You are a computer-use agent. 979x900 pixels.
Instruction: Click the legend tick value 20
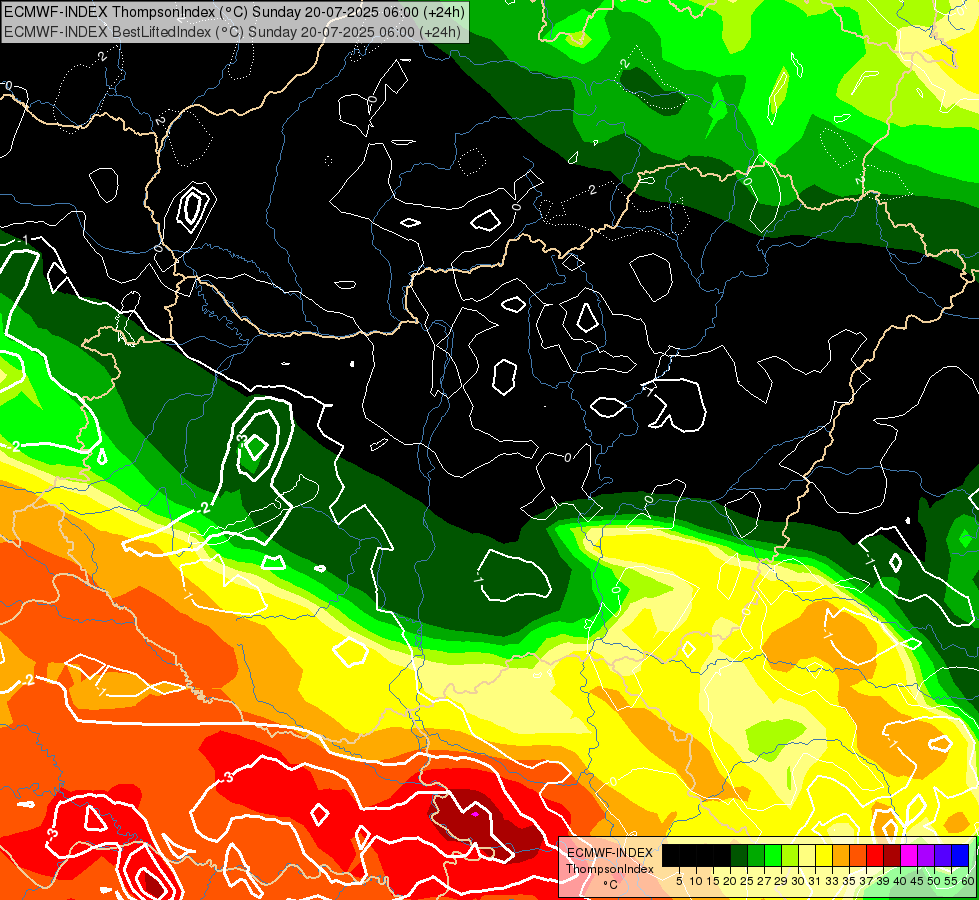tap(731, 881)
